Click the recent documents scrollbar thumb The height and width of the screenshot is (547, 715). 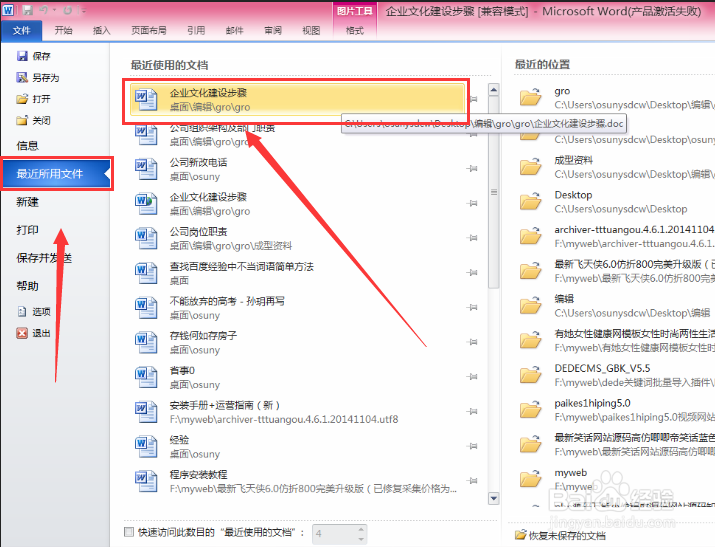pyautogui.click(x=493, y=192)
